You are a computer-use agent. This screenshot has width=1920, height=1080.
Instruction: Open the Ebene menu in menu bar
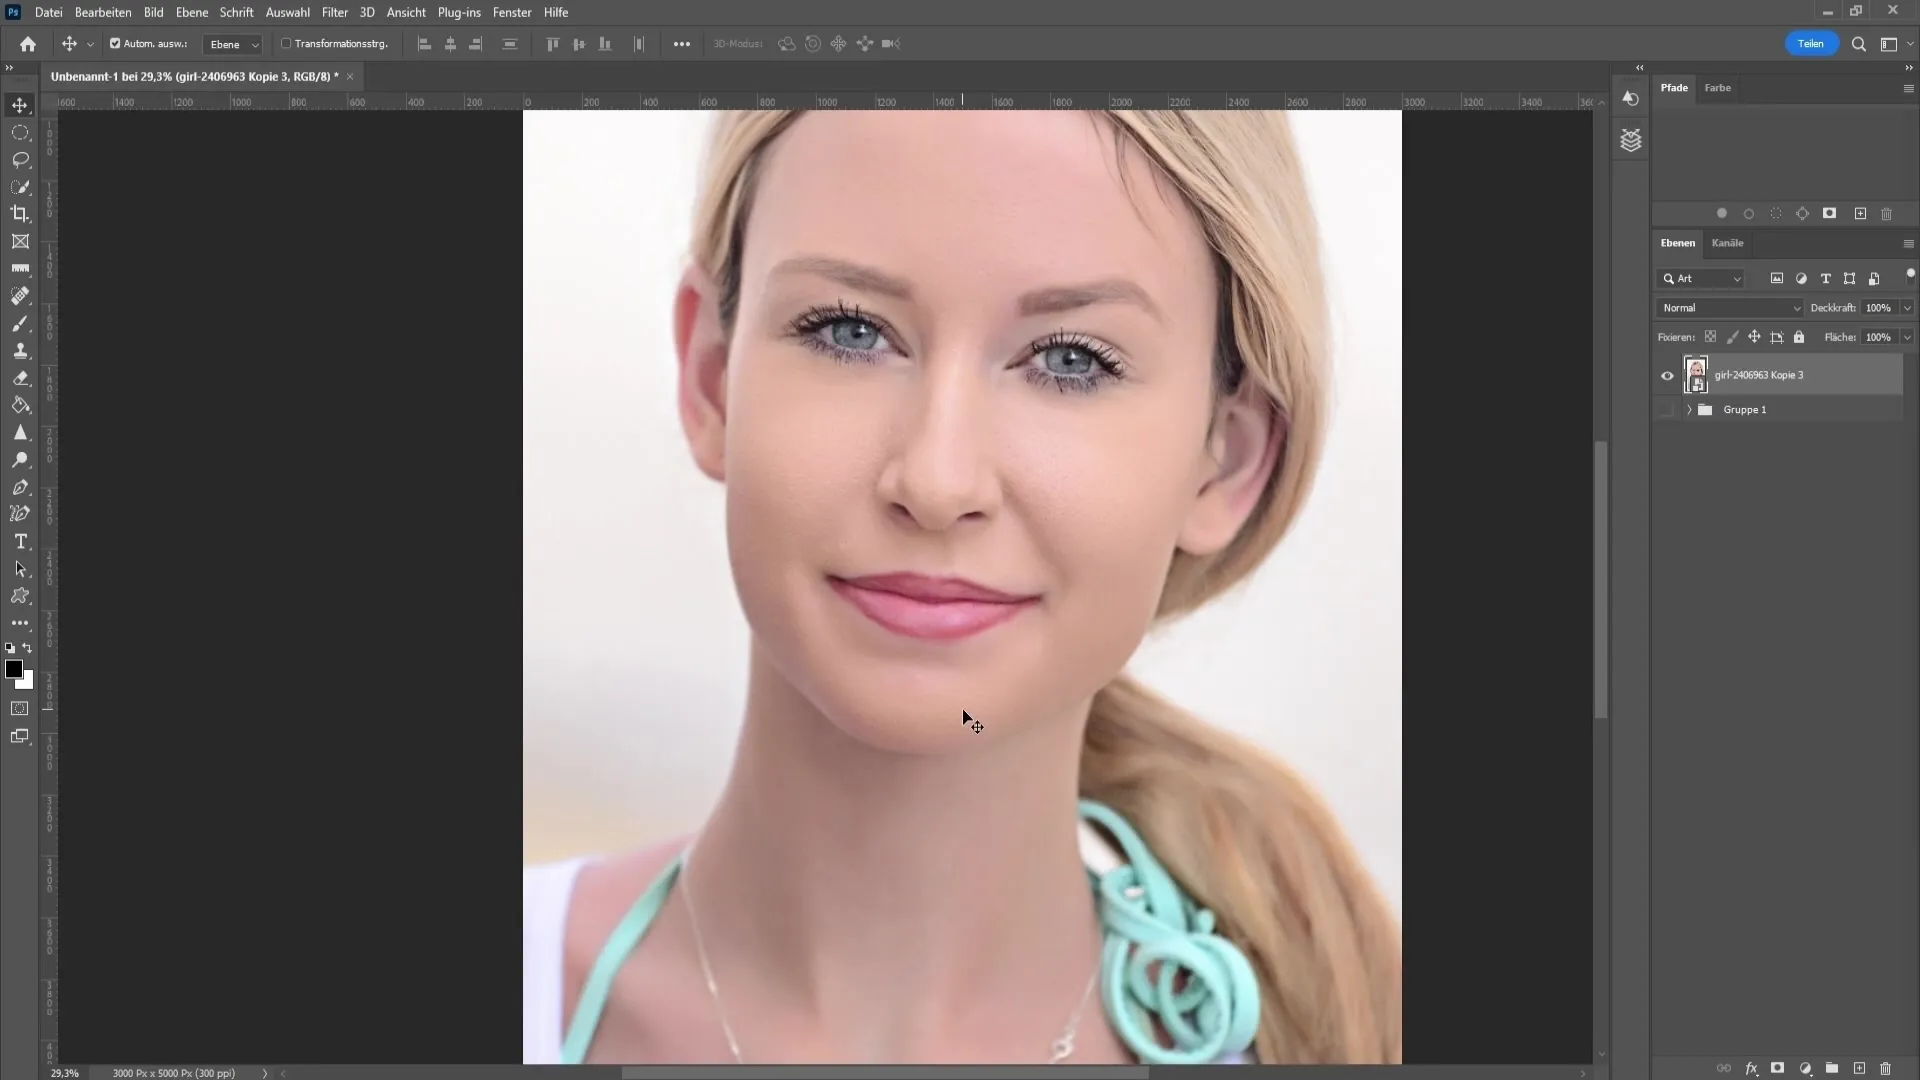tap(190, 12)
